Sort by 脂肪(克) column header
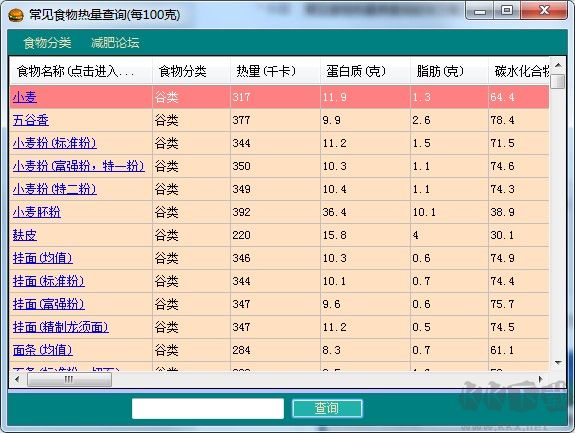The height and width of the screenshot is (433, 575). (x=449, y=71)
